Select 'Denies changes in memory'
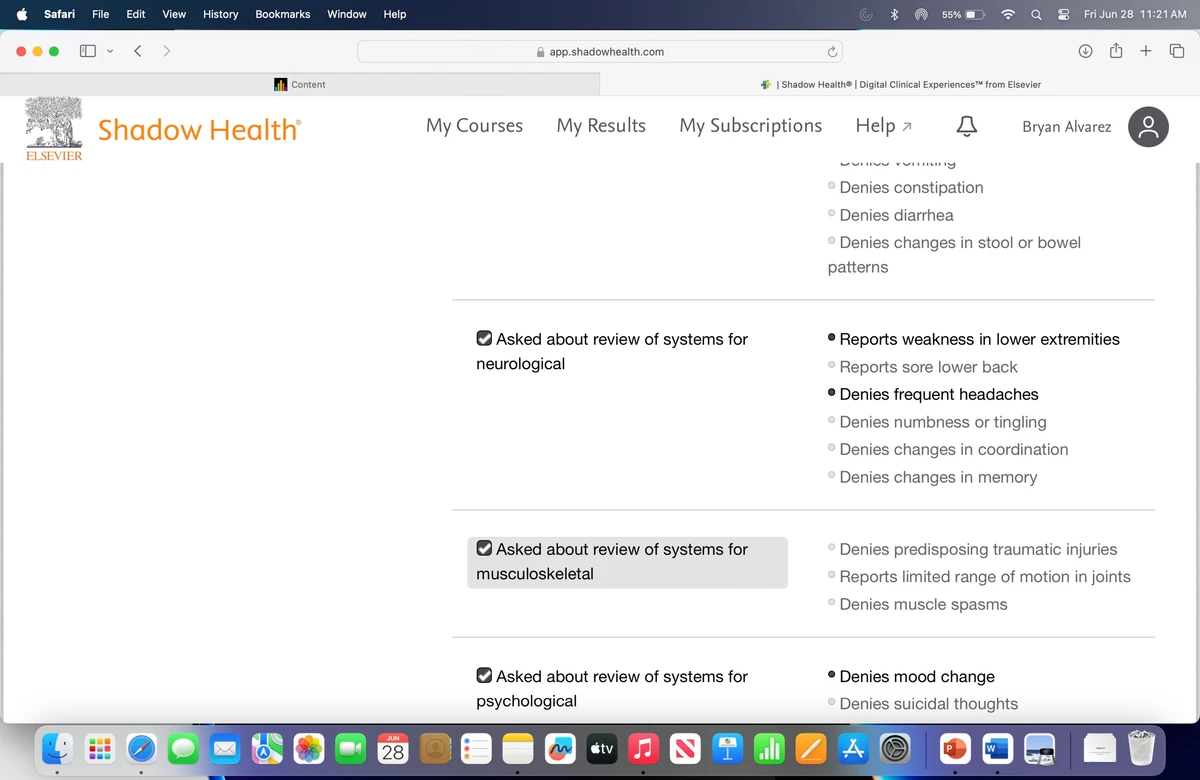1200x780 pixels. (938, 477)
